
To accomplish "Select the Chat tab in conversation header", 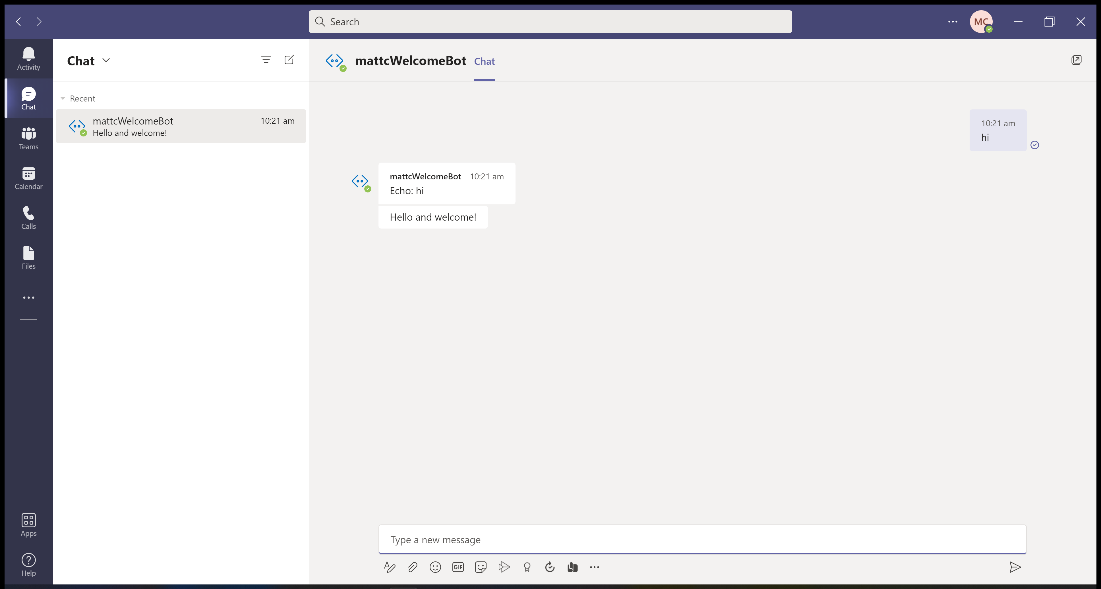I will pyautogui.click(x=484, y=62).
